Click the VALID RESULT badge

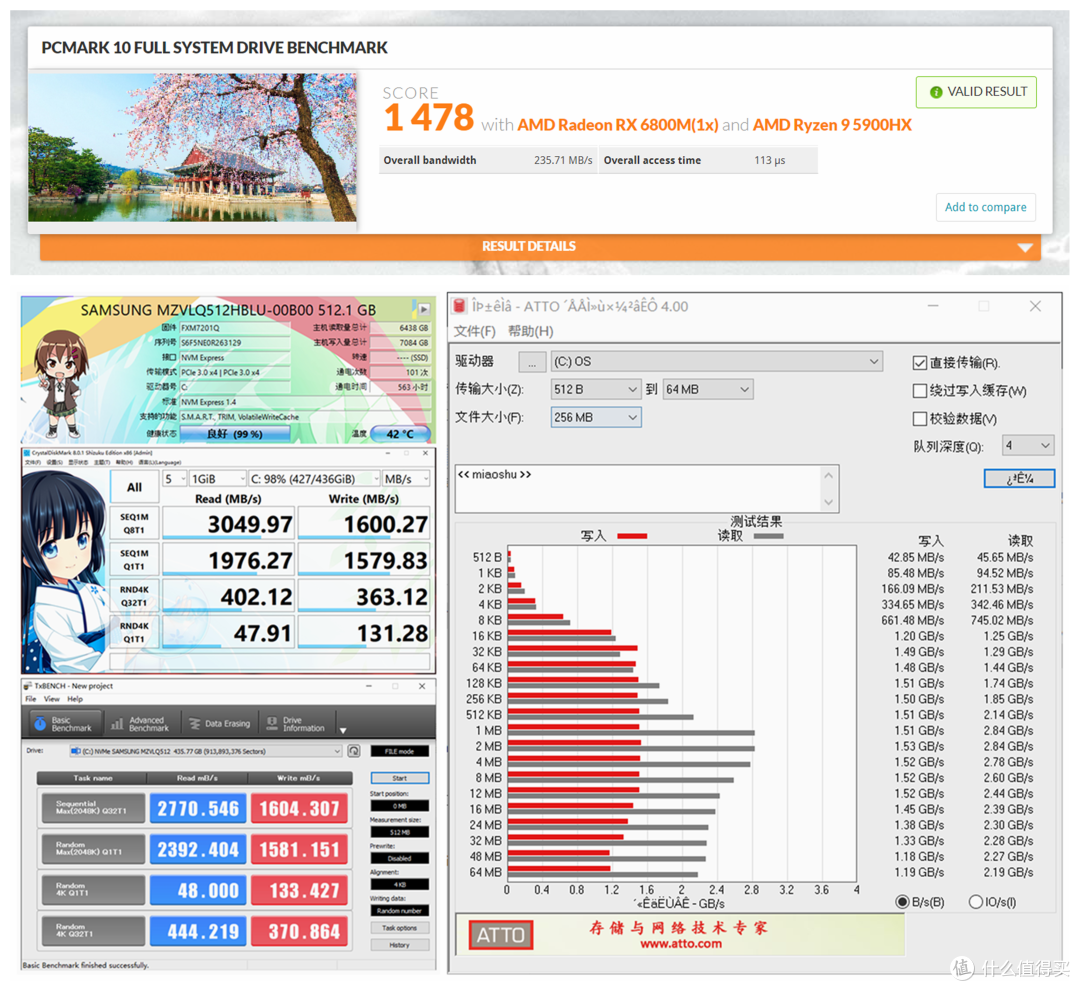[976, 92]
